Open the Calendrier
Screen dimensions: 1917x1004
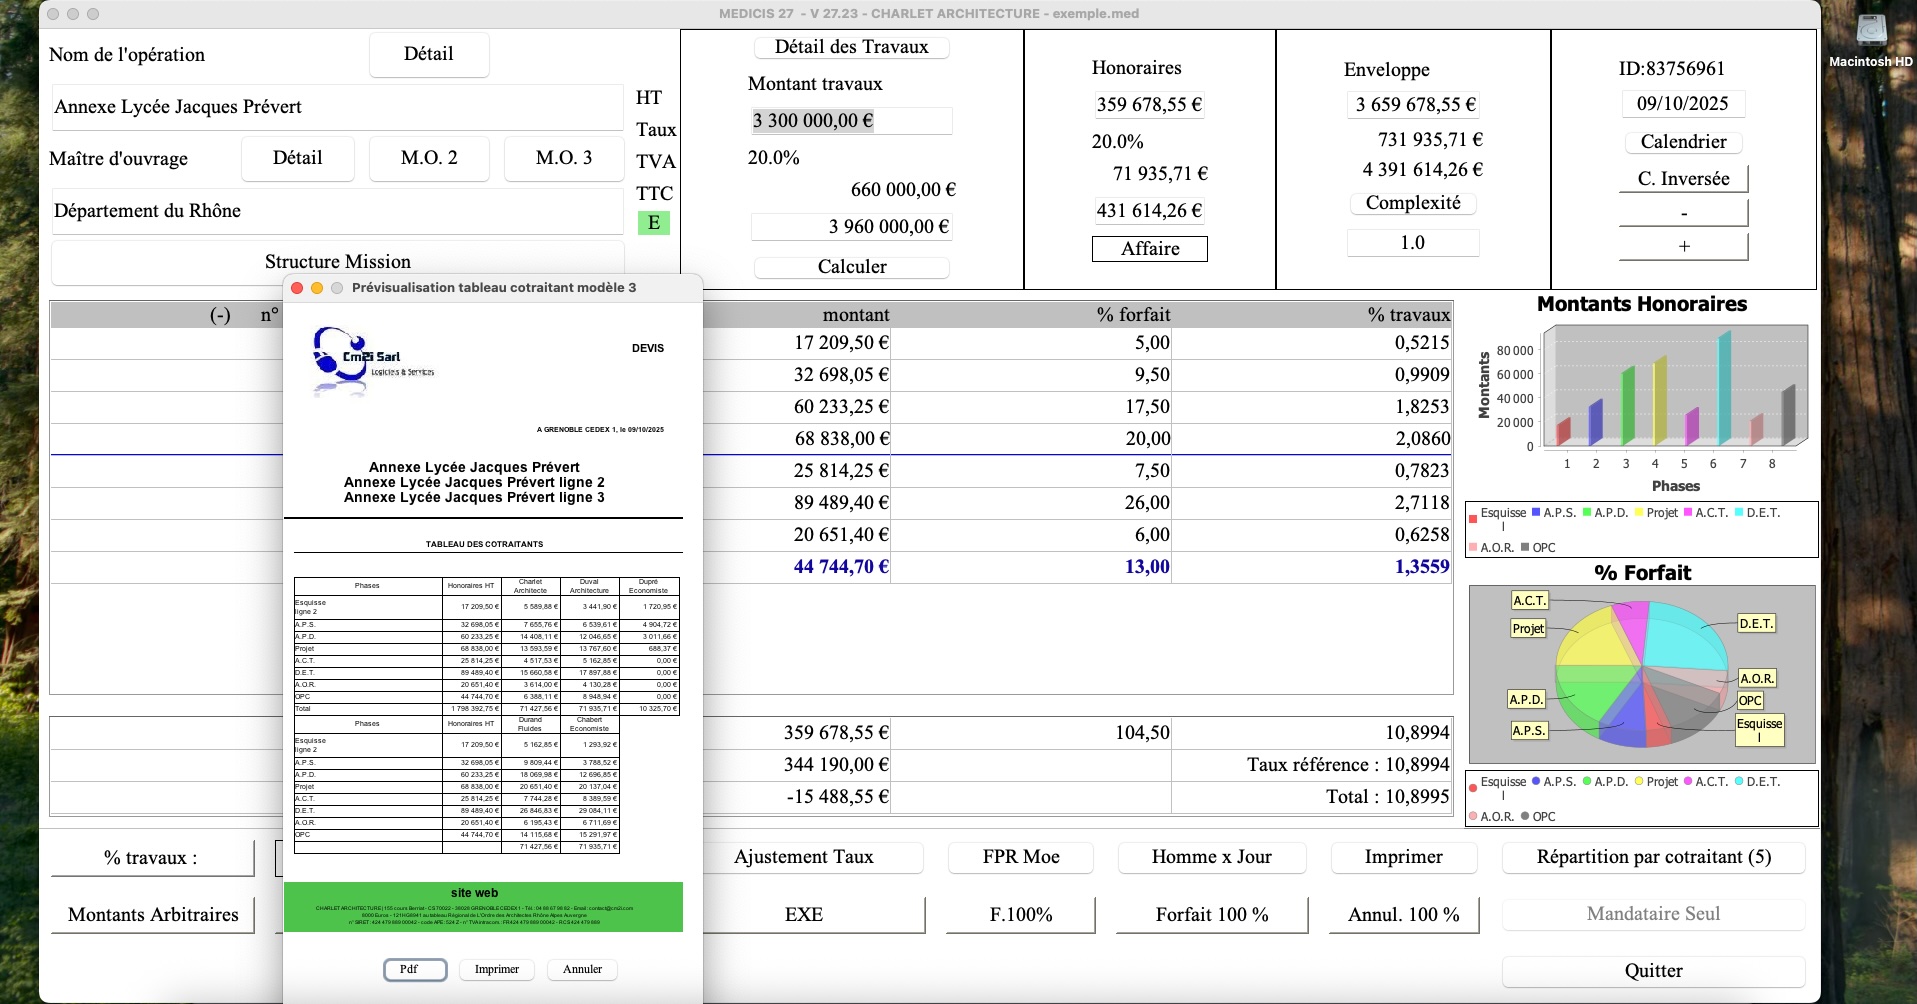[x=1683, y=142]
